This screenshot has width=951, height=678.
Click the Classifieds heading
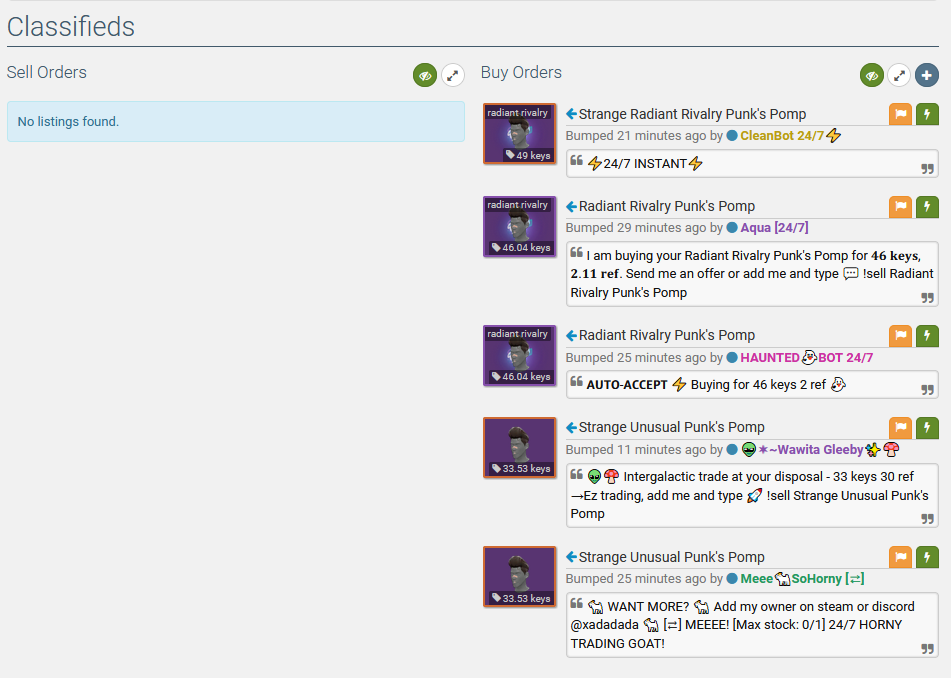pos(71,27)
